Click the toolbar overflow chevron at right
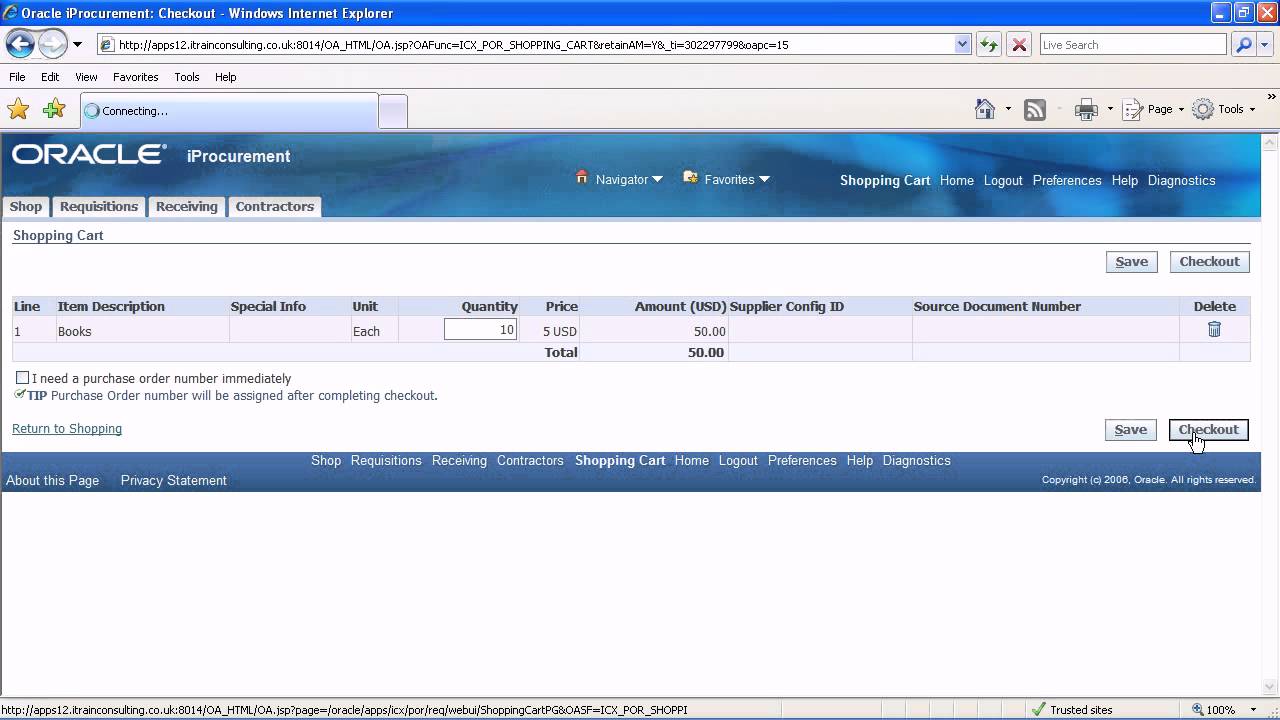Viewport: 1280px width, 720px height. click(1272, 97)
